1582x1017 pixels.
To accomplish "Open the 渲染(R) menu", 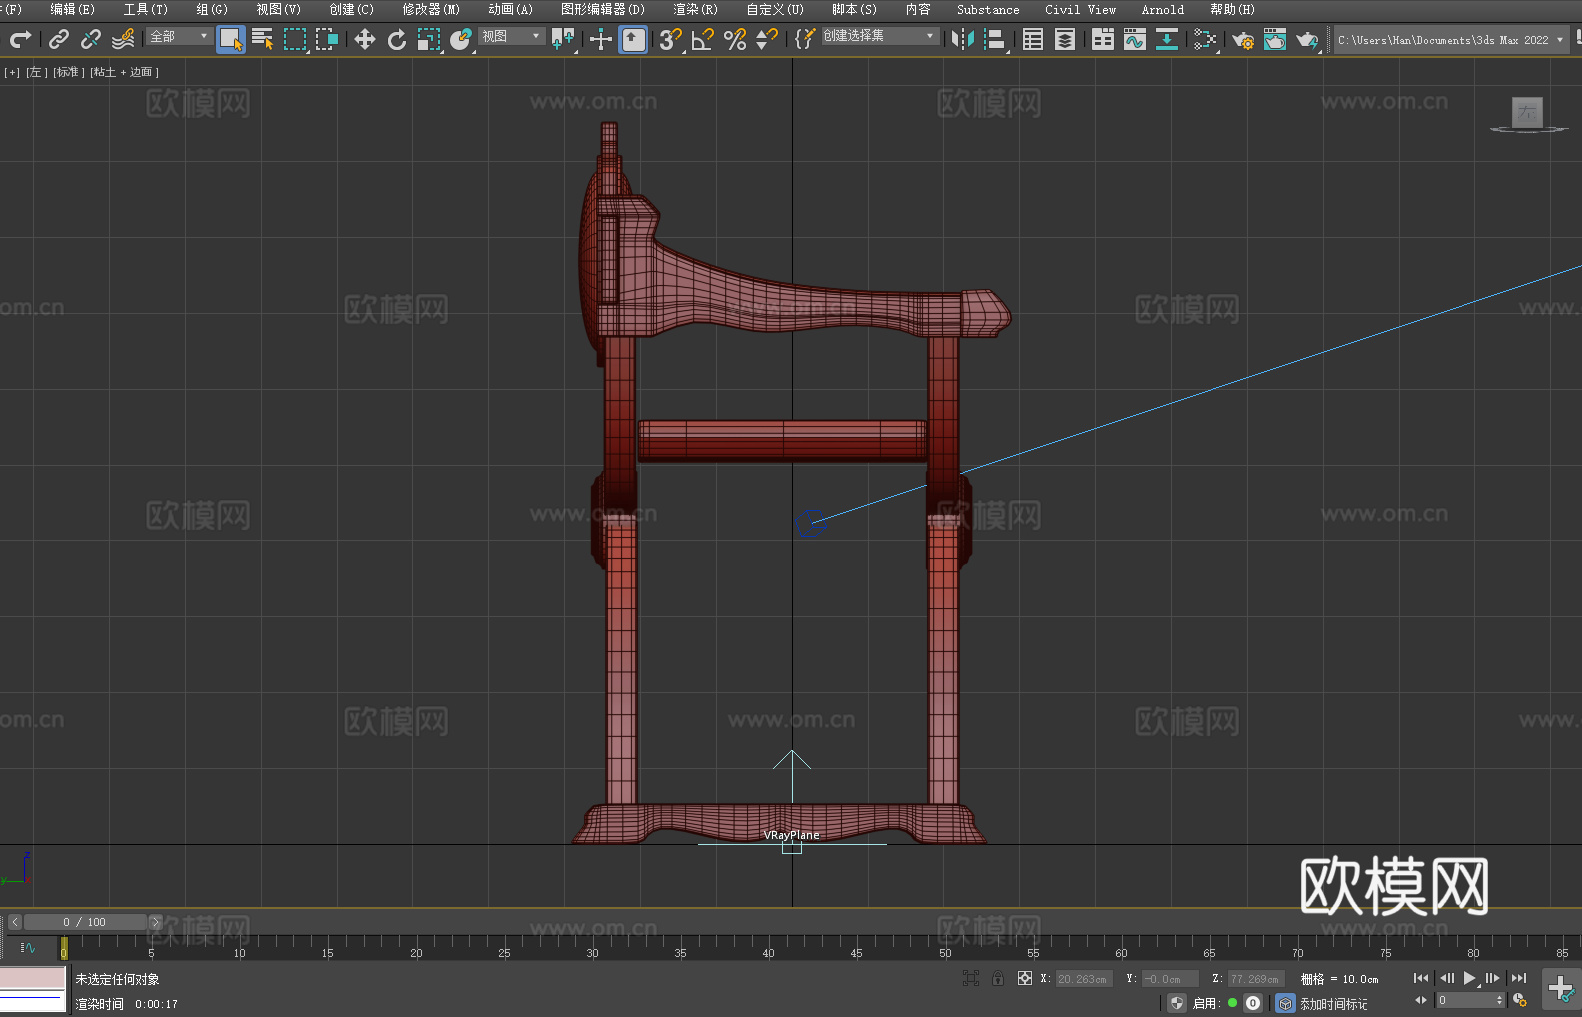I will coord(695,9).
